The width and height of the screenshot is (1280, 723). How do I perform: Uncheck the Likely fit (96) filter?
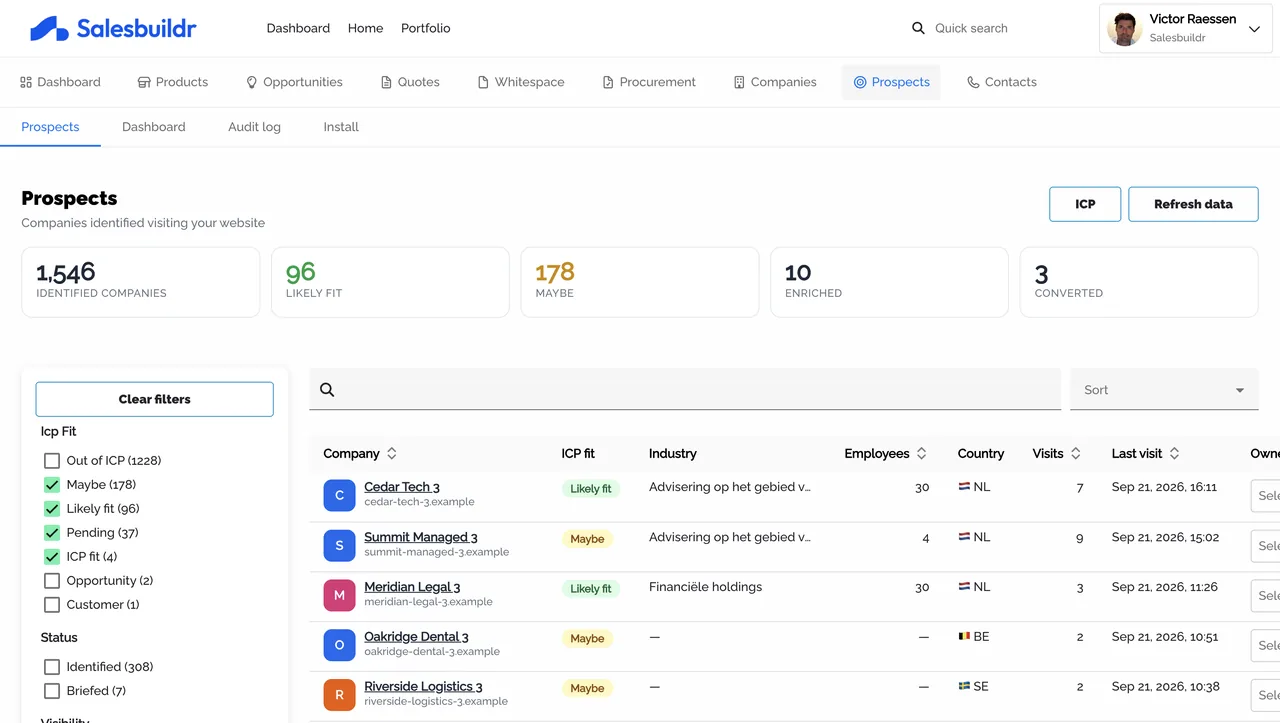pyautogui.click(x=52, y=509)
